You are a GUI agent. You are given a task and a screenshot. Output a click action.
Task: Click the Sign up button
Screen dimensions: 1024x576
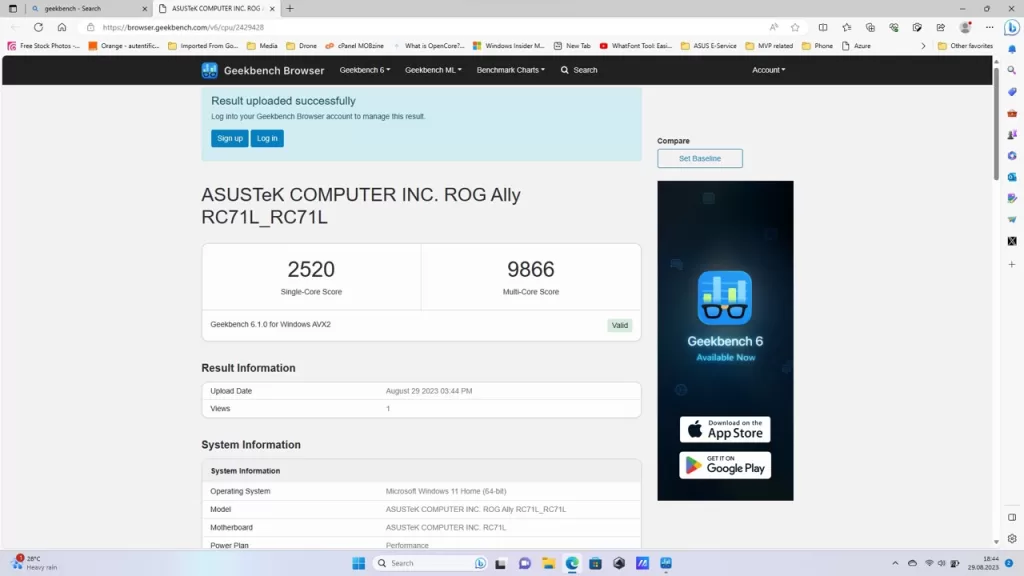tap(229, 138)
